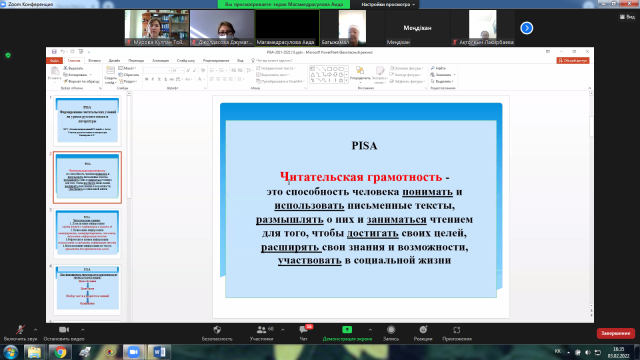Switch to the Insert ribbon tab
The width and height of the screenshot is (640, 360).
[94, 60]
